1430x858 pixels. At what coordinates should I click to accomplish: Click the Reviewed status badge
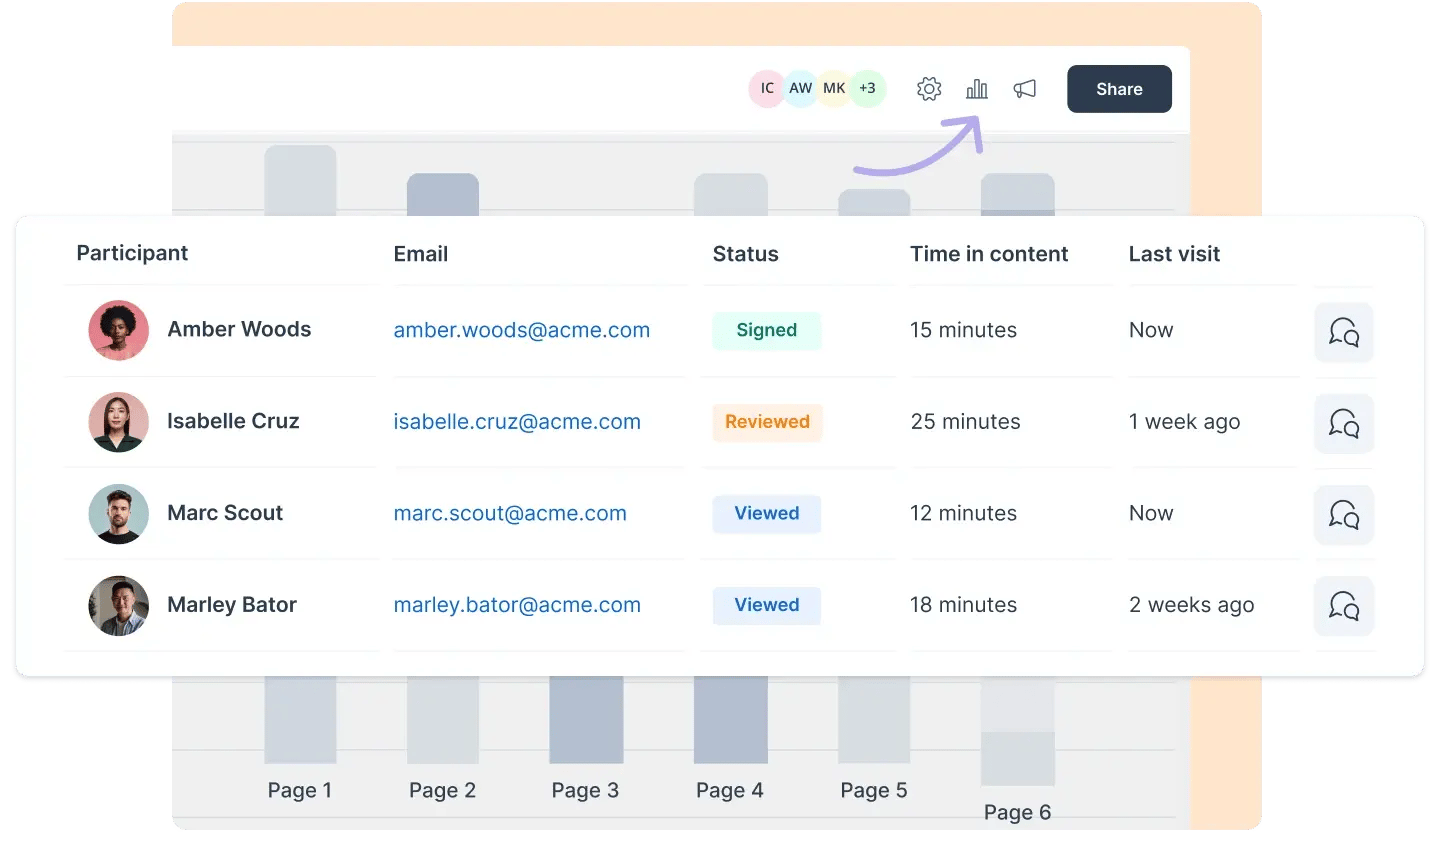[767, 422]
